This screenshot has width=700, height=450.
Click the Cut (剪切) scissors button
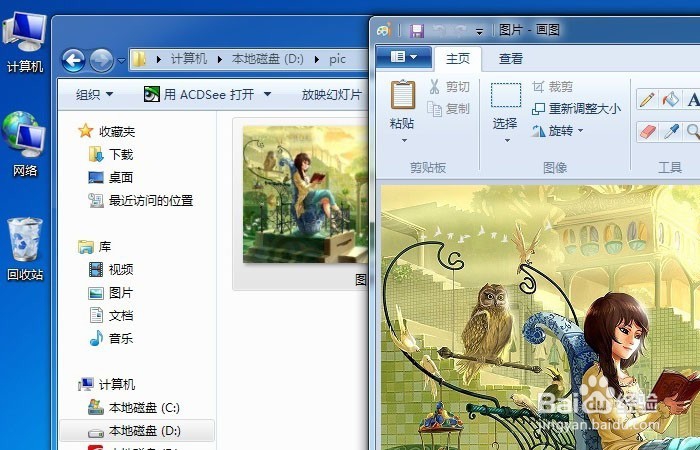tap(449, 86)
